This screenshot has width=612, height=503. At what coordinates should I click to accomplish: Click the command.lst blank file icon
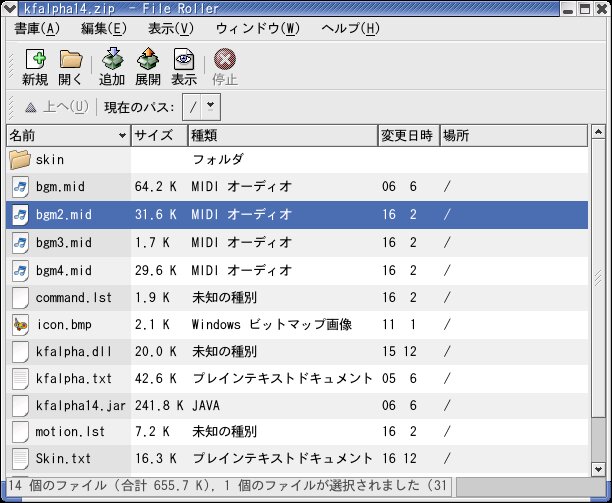coord(20,298)
